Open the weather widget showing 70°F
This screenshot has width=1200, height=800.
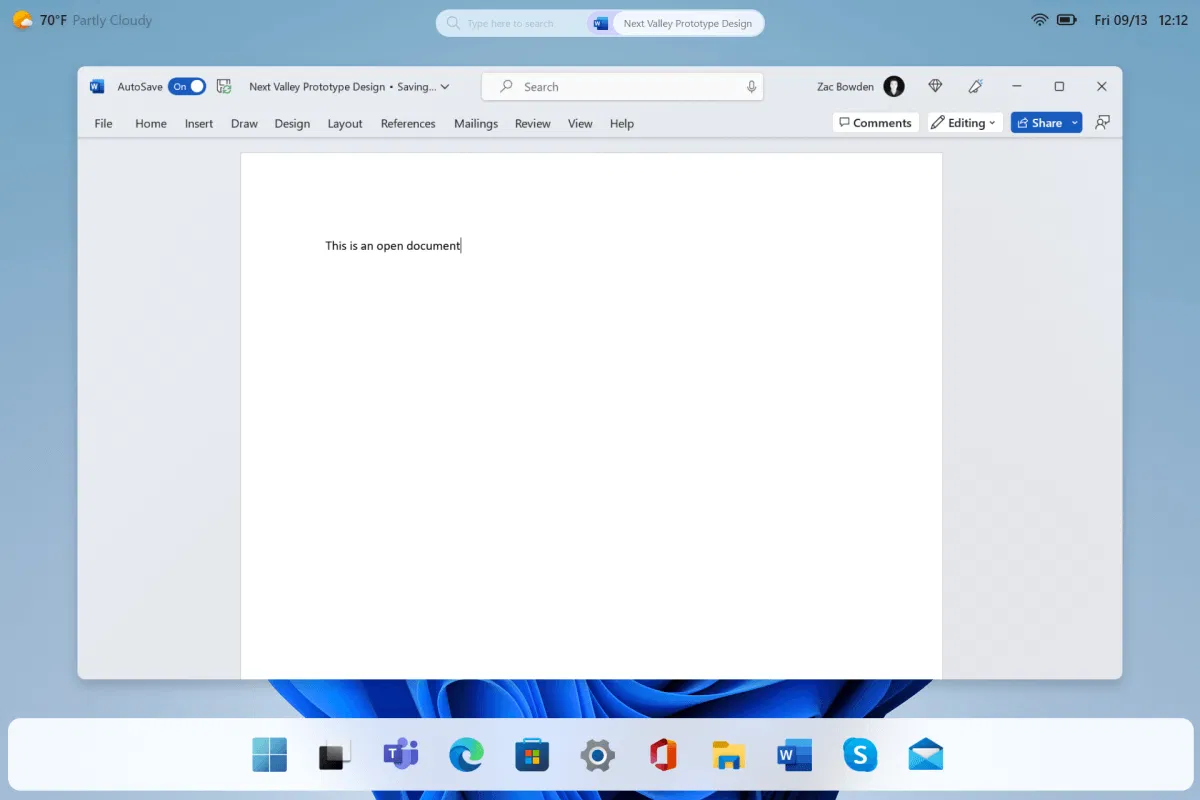pyautogui.click(x=82, y=20)
